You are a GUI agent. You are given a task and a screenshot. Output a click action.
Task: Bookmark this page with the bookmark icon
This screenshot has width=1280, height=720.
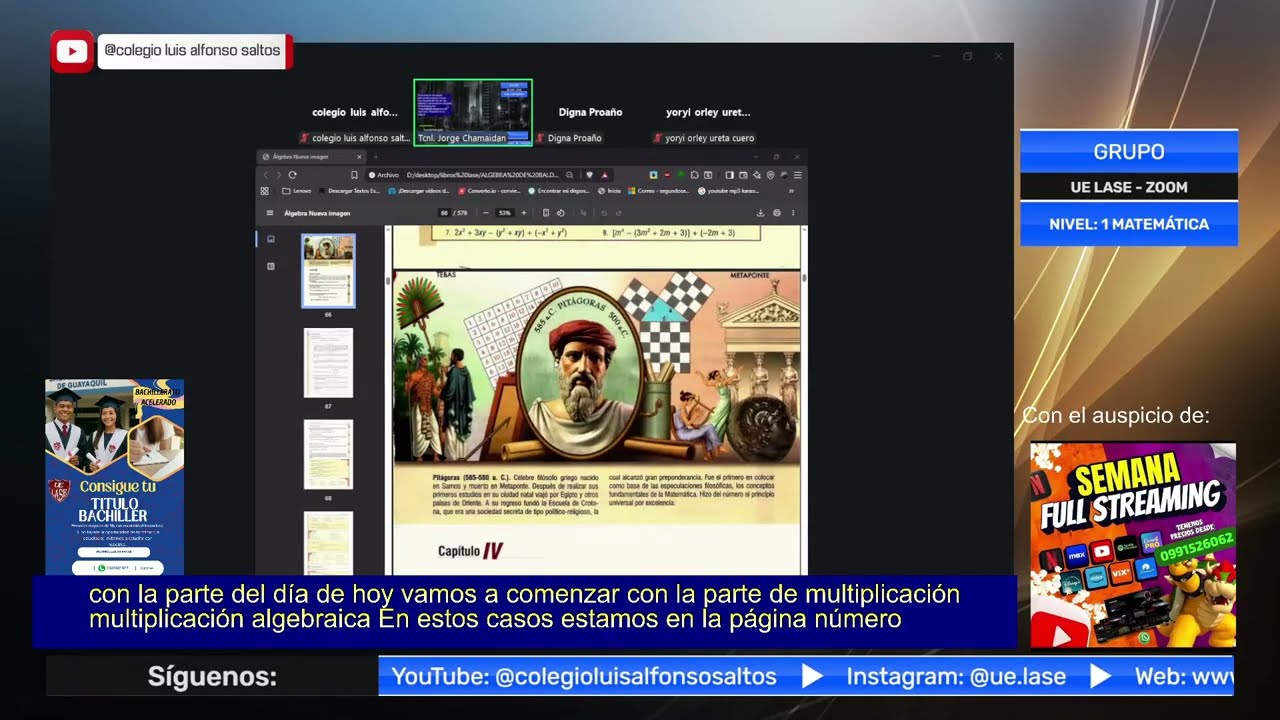[x=354, y=175]
